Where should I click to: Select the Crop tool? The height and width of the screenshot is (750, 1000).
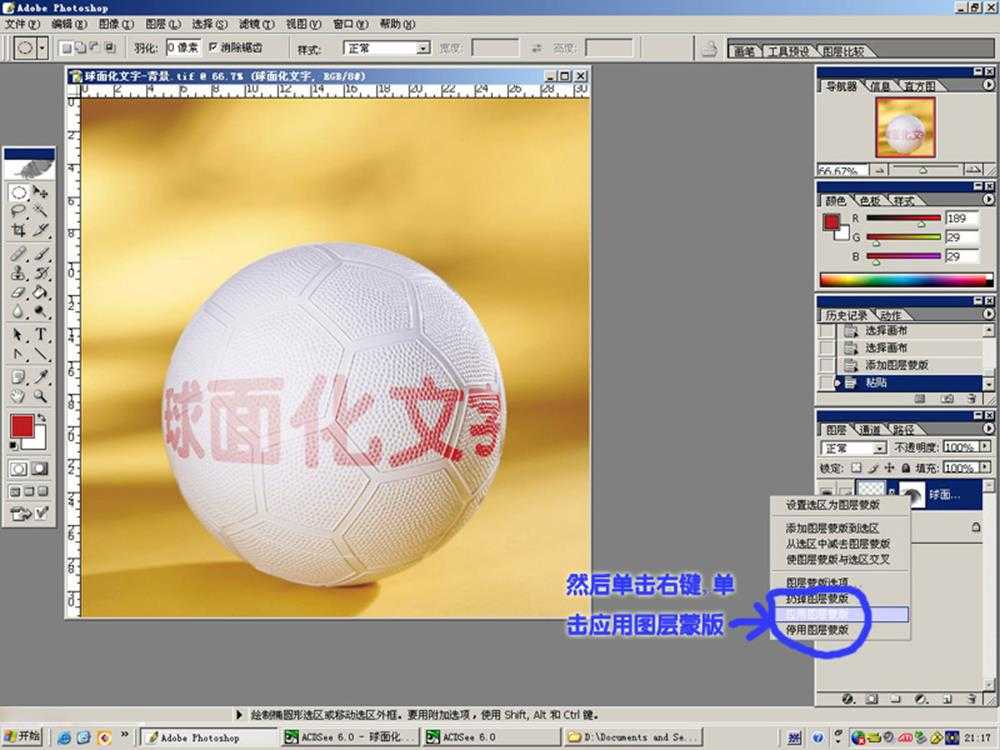click(x=18, y=230)
